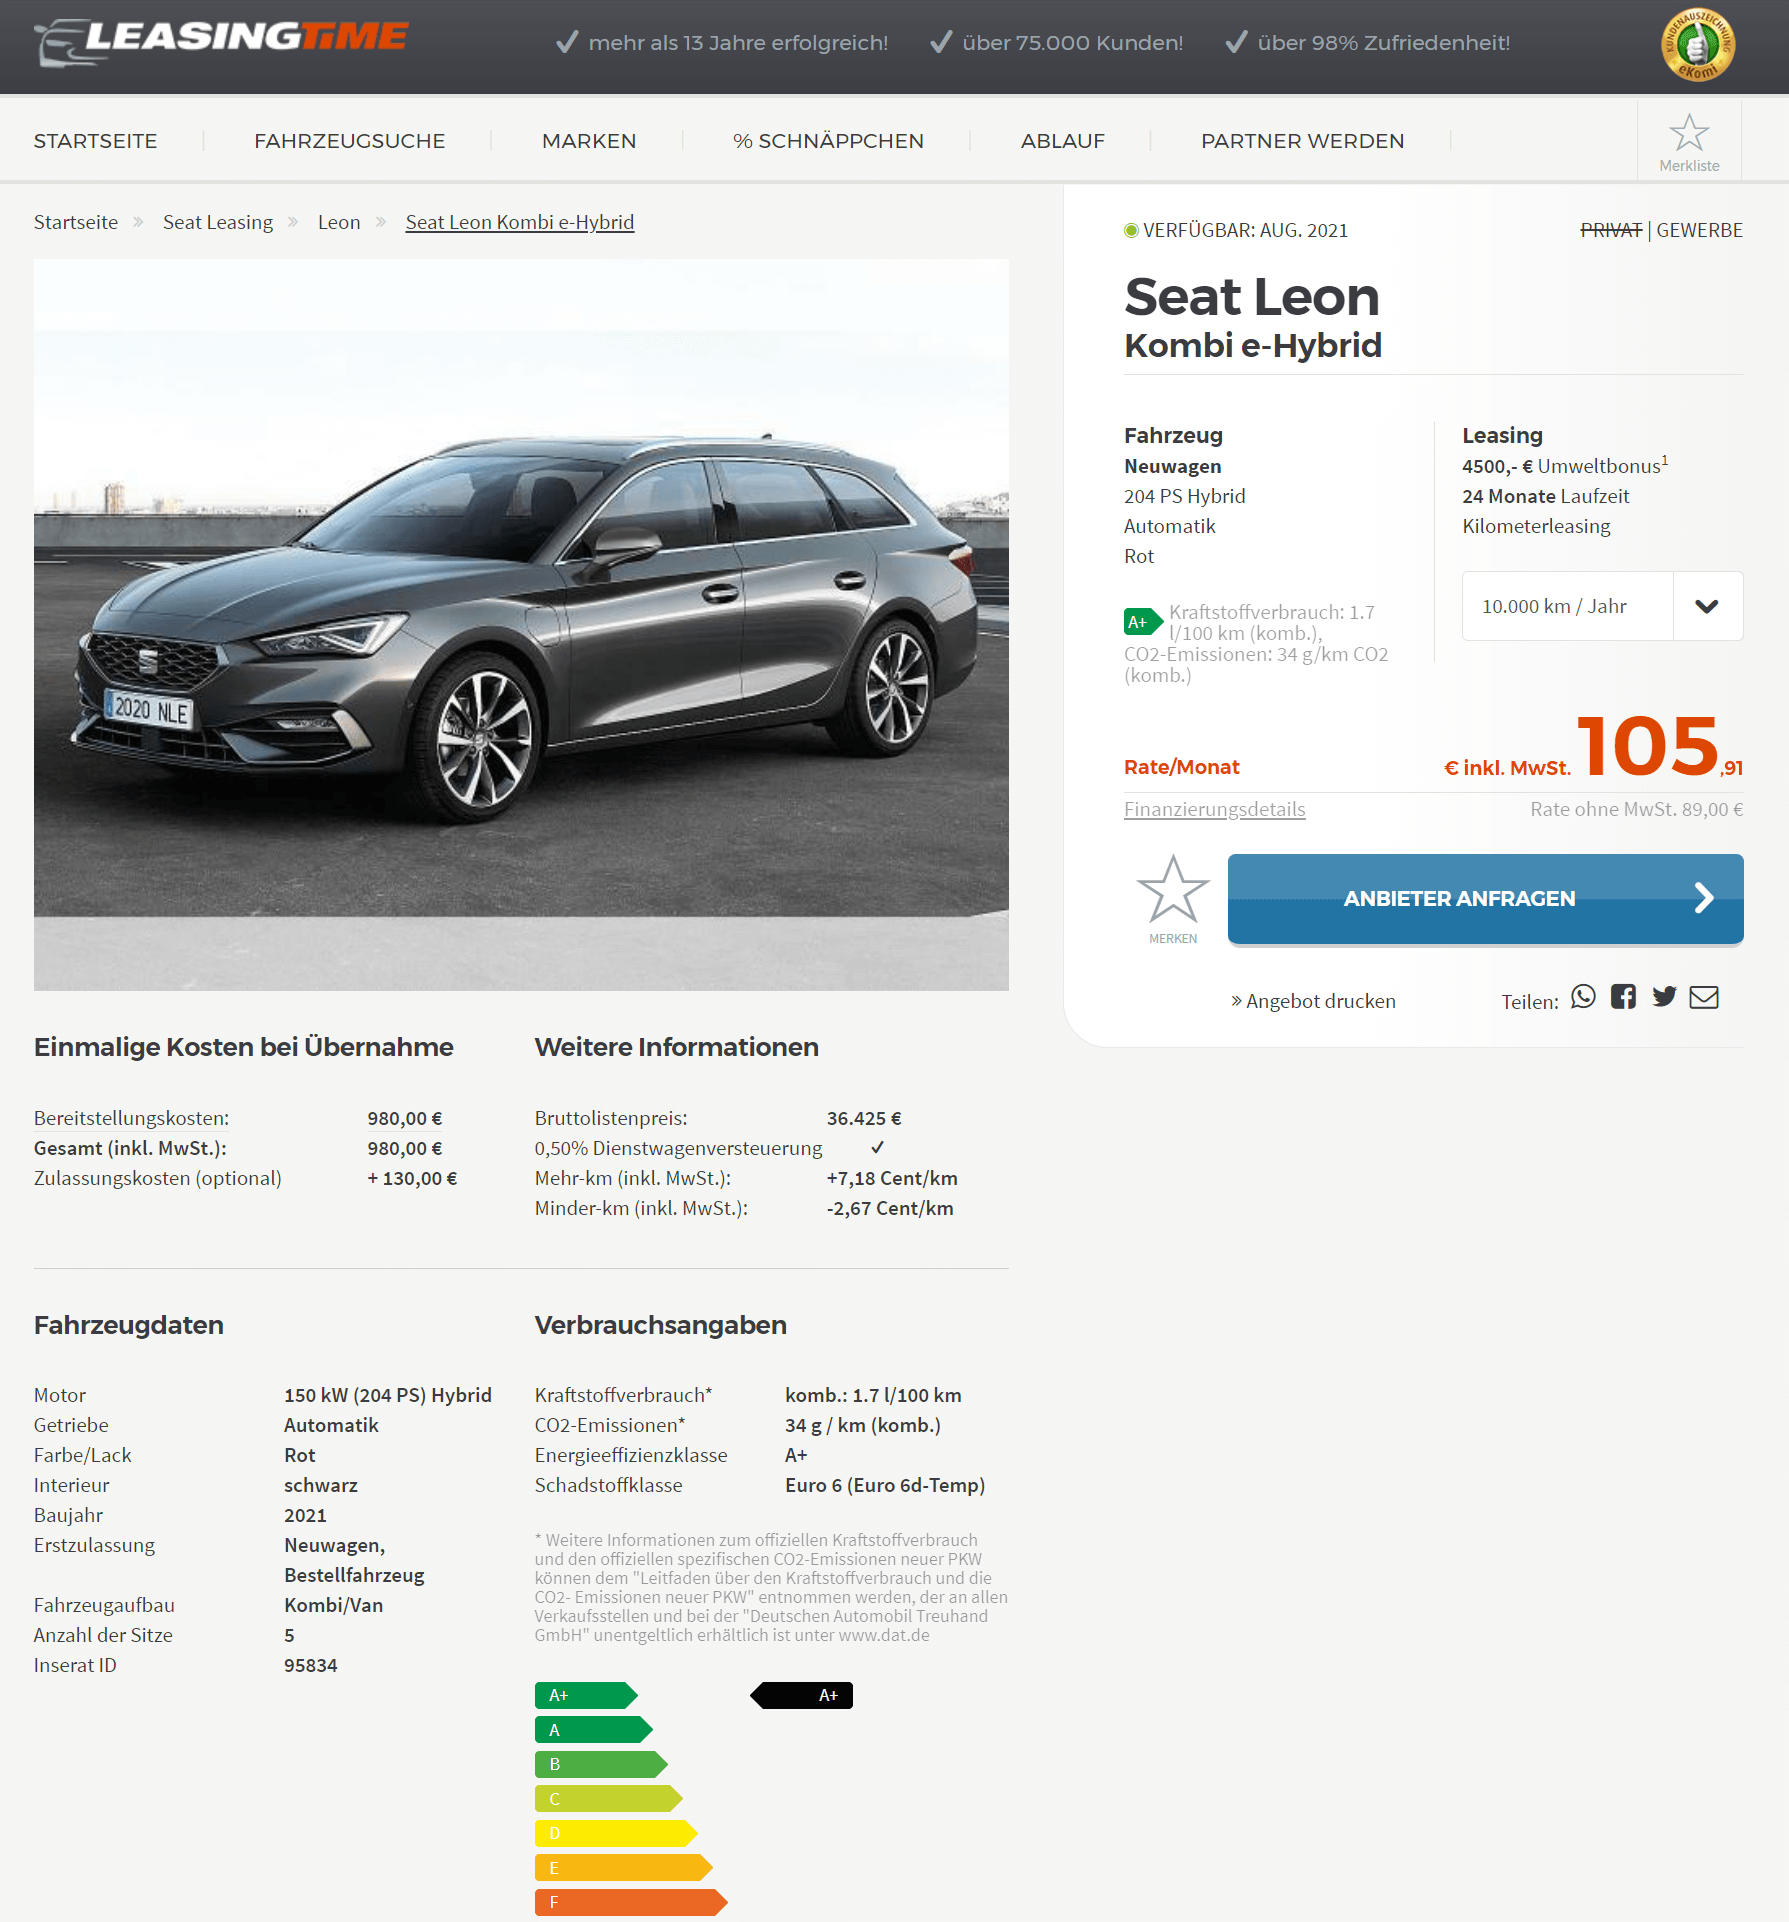1789x1922 pixels.
Task: Click the Minder-km '-2,67 Cent/km' value
Action: click(890, 1208)
